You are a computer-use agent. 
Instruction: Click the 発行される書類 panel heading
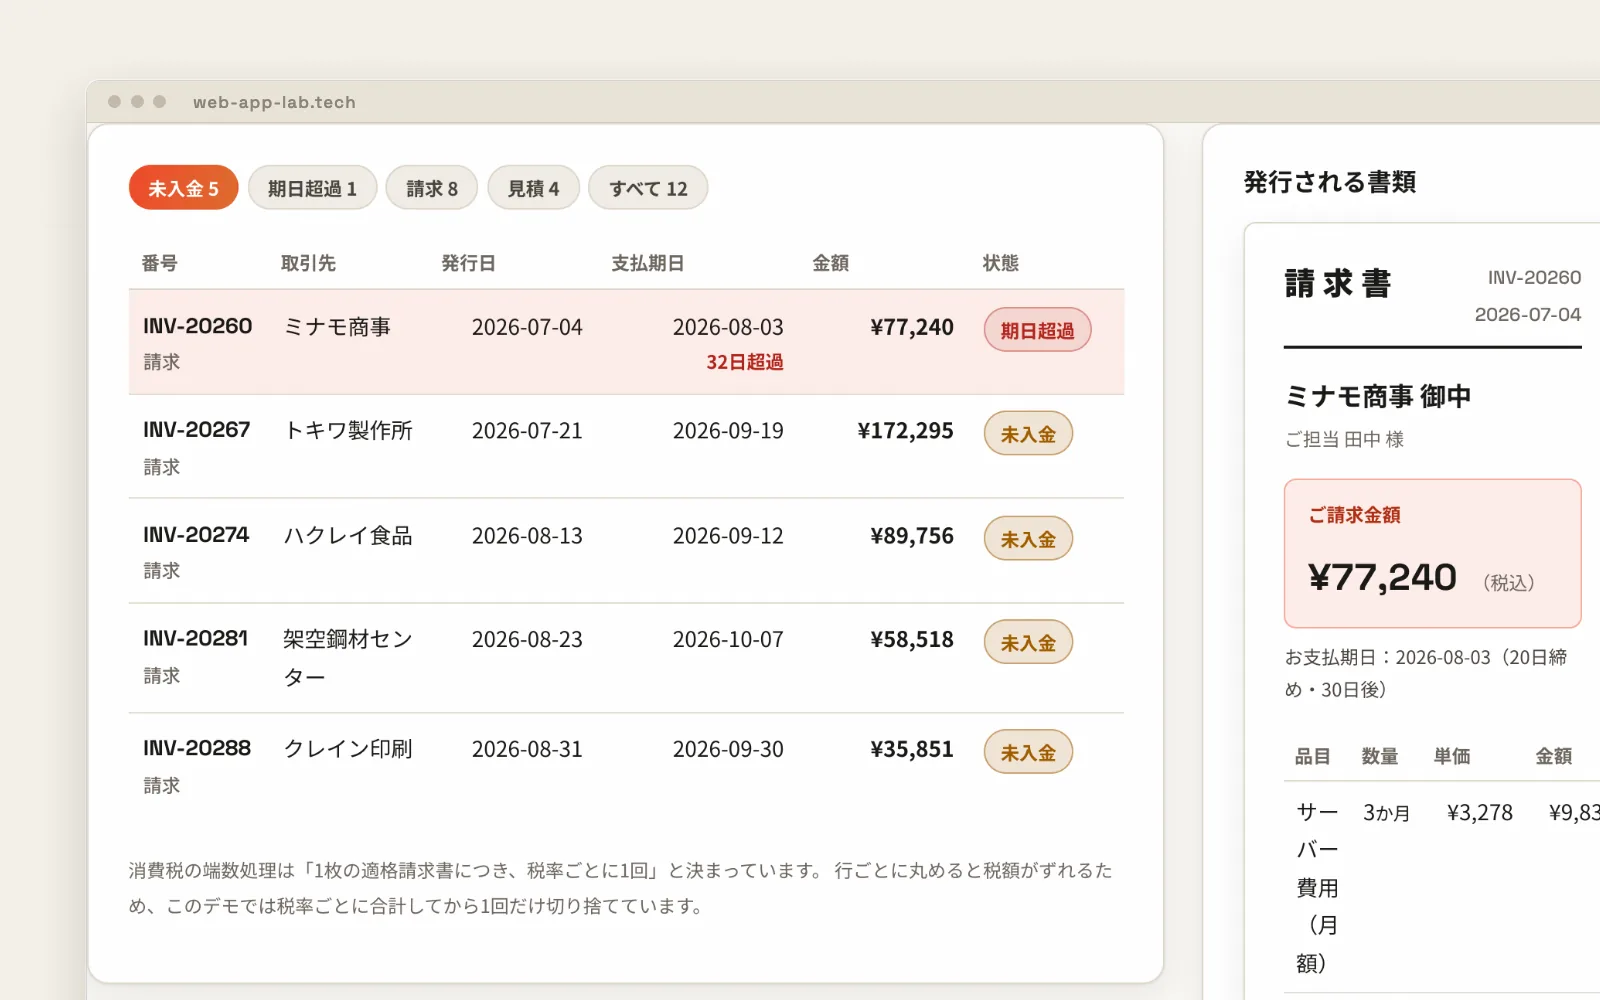point(1330,182)
